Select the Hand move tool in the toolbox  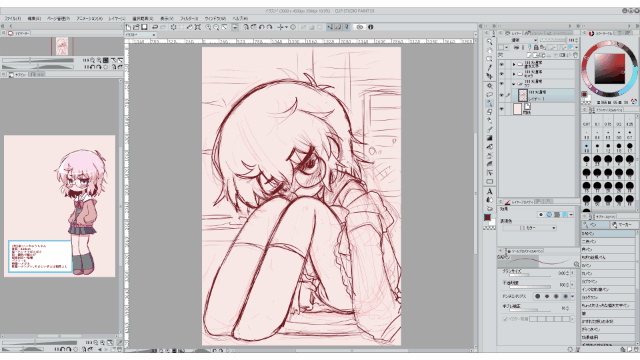tap(489, 50)
